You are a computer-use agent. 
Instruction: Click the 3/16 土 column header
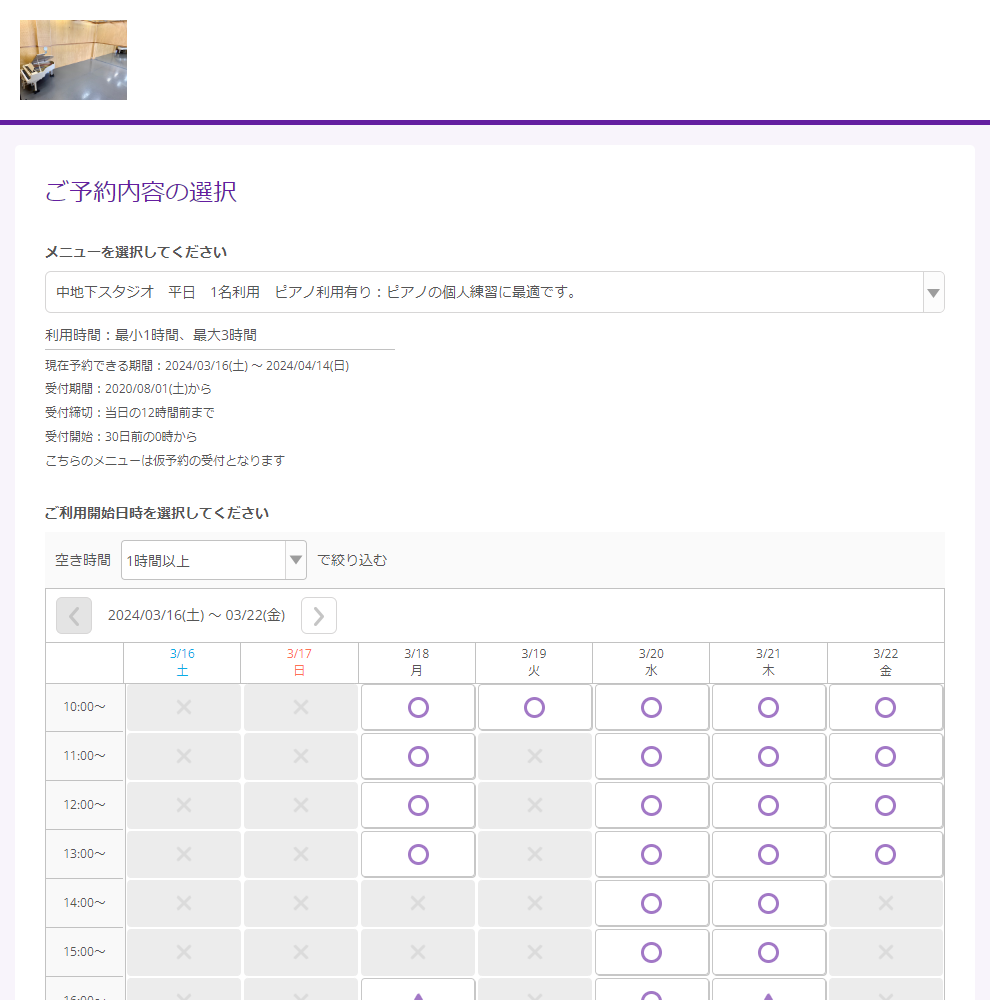click(x=182, y=662)
